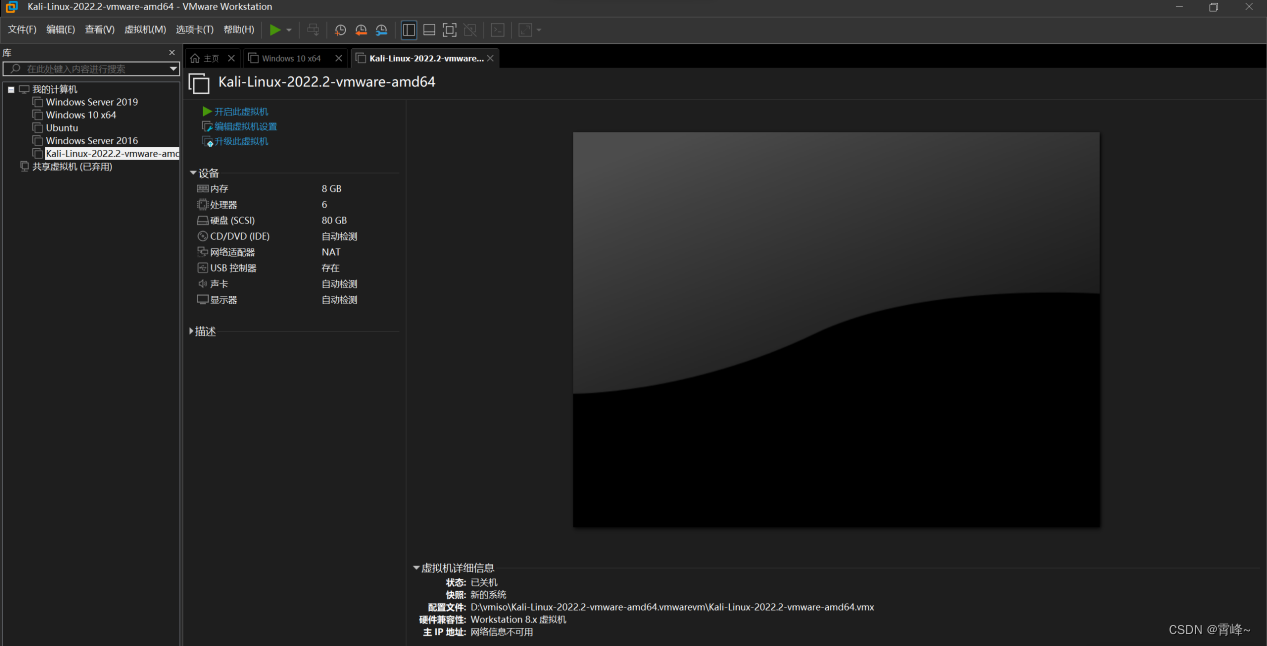Click the Ubuntu VM icon in library
1267x646 pixels.
click(38, 128)
